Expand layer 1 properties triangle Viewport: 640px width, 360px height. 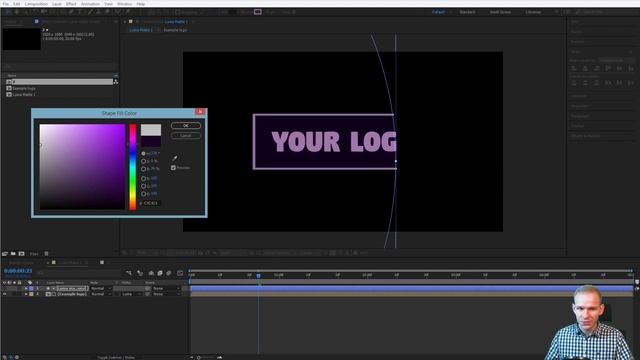[x=26, y=288]
